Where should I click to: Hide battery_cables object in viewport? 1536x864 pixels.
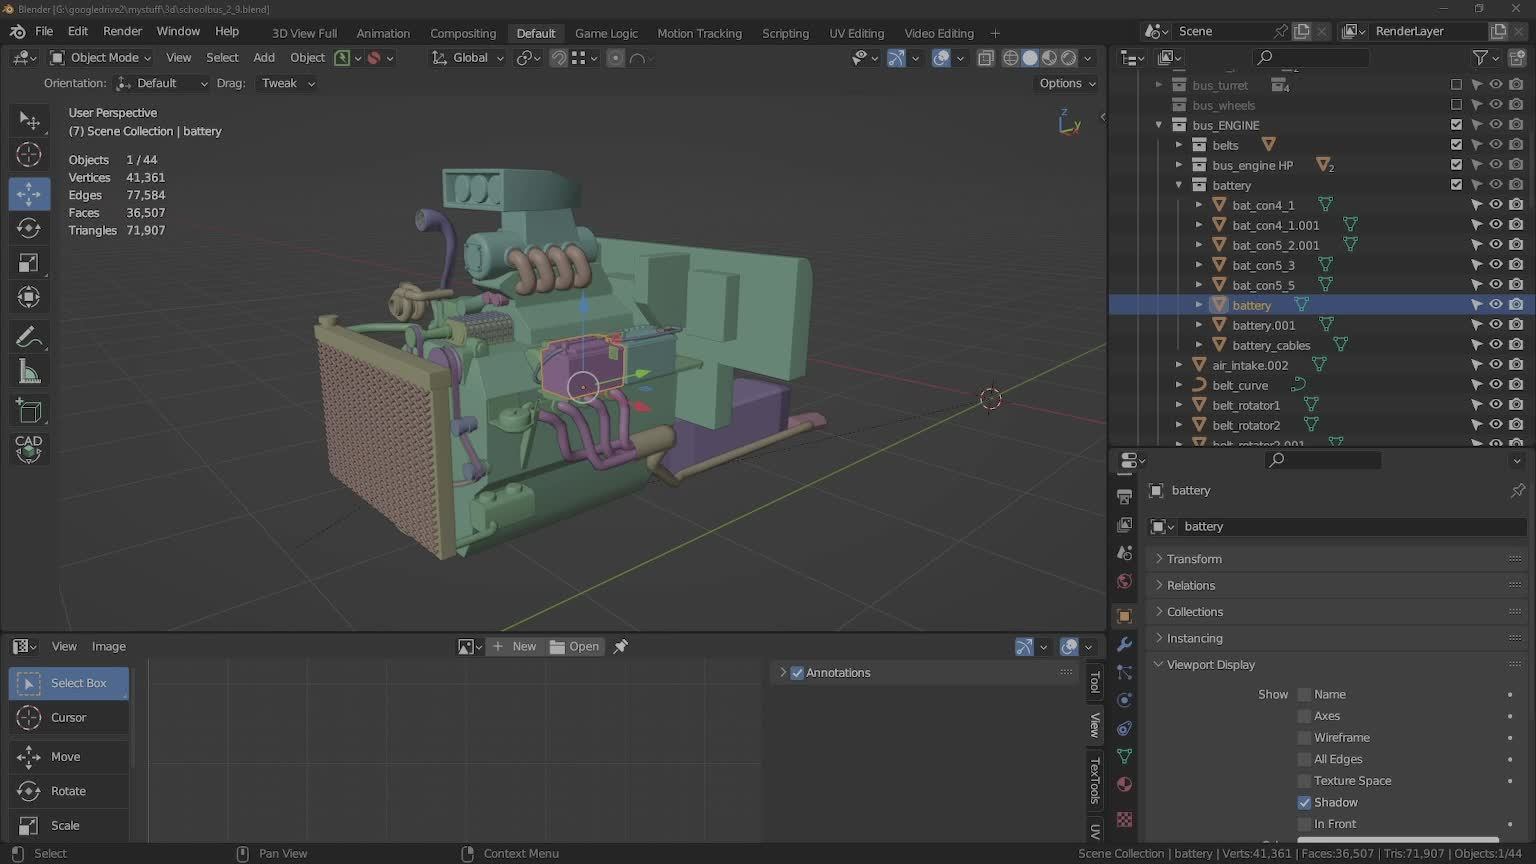point(1496,345)
